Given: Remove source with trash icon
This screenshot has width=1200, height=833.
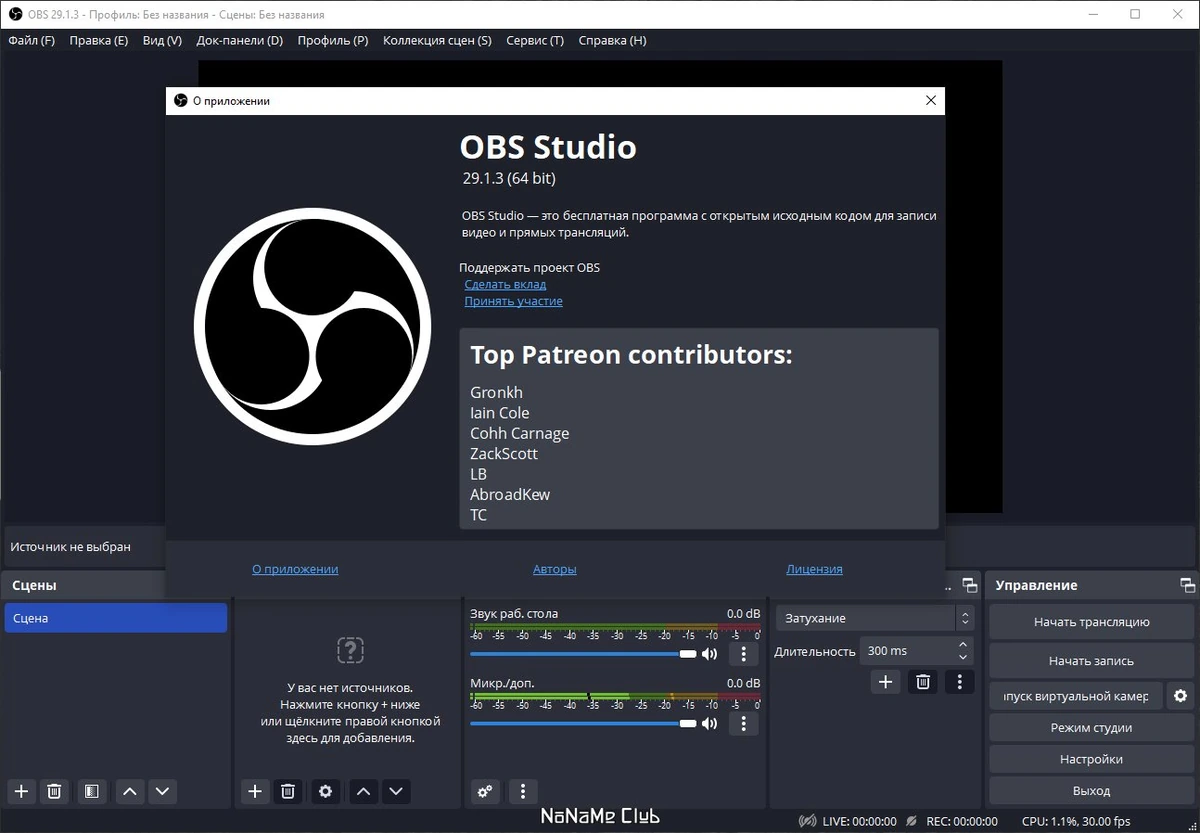Looking at the screenshot, I should 288,791.
